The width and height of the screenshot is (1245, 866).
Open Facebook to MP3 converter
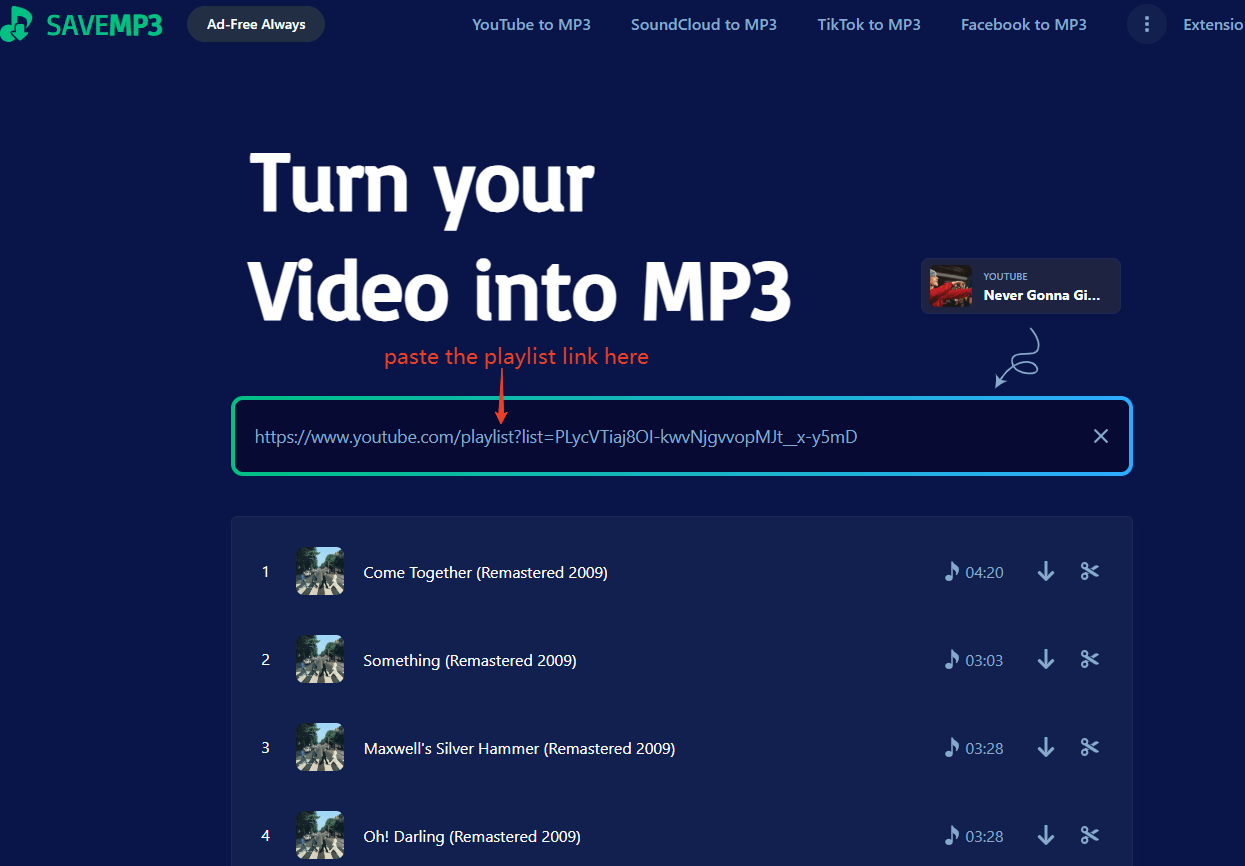[1023, 24]
